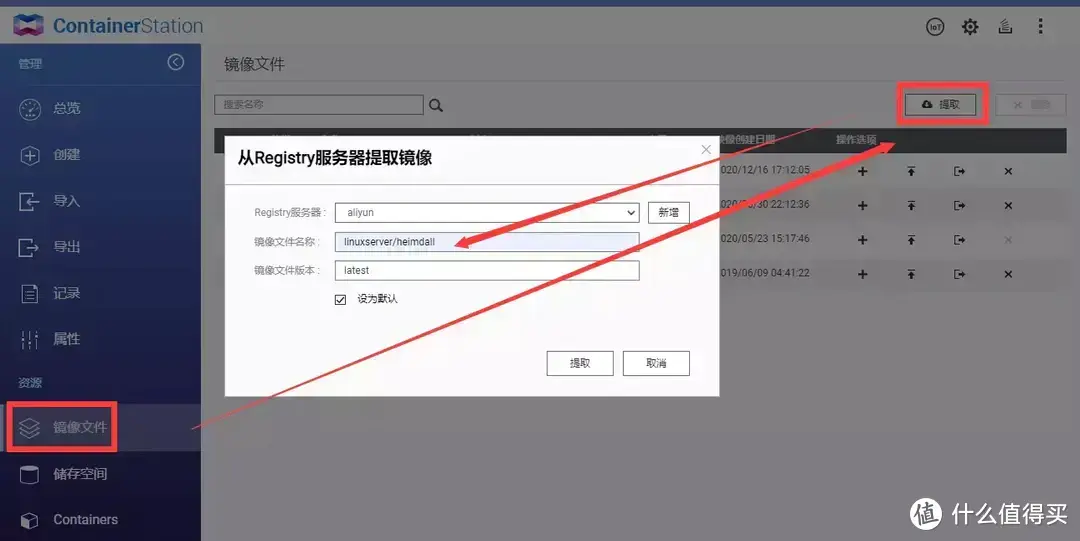Click the magnifier search icon
Screen dimensions: 1080x541
pos(435,105)
